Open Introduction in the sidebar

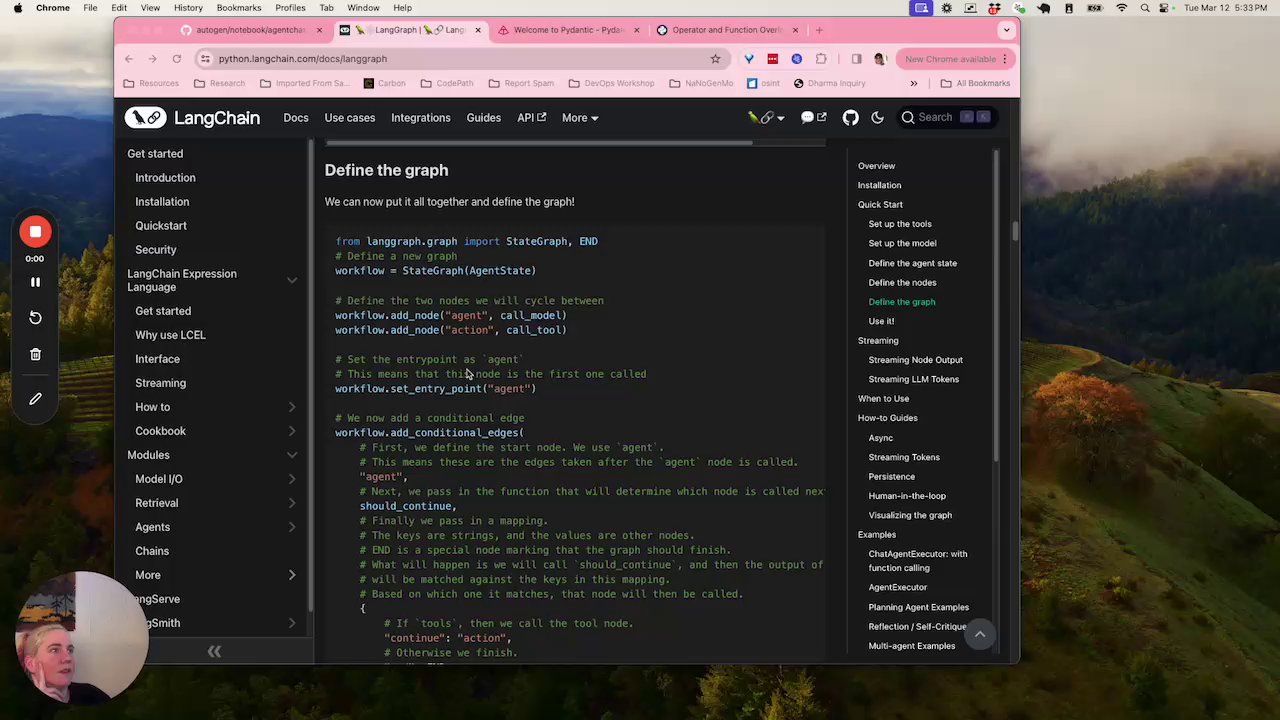pyautogui.click(x=165, y=178)
